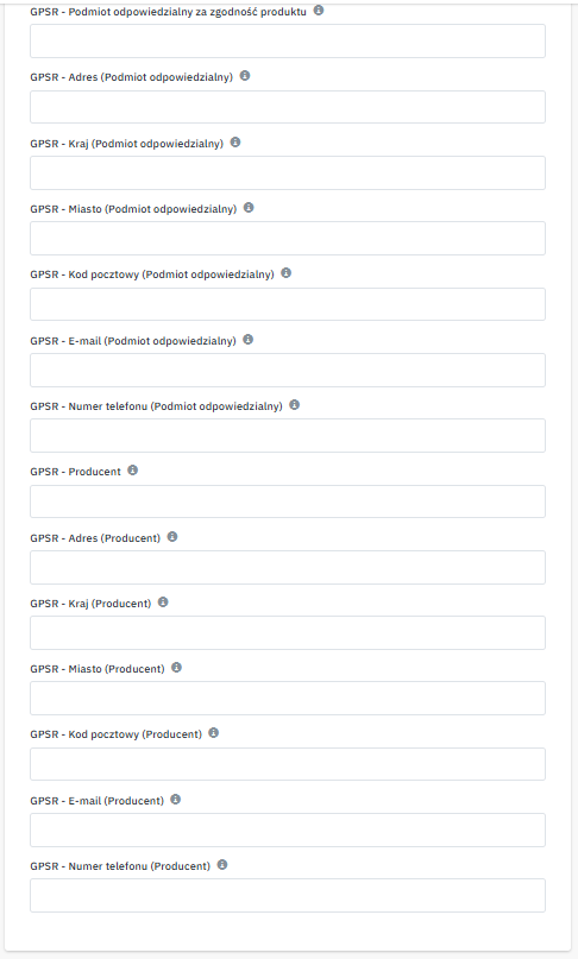578x959 pixels.
Task: Open info icon for Kod pocztowy (Podmiot odpowiedzialny)
Action: (x=286, y=273)
